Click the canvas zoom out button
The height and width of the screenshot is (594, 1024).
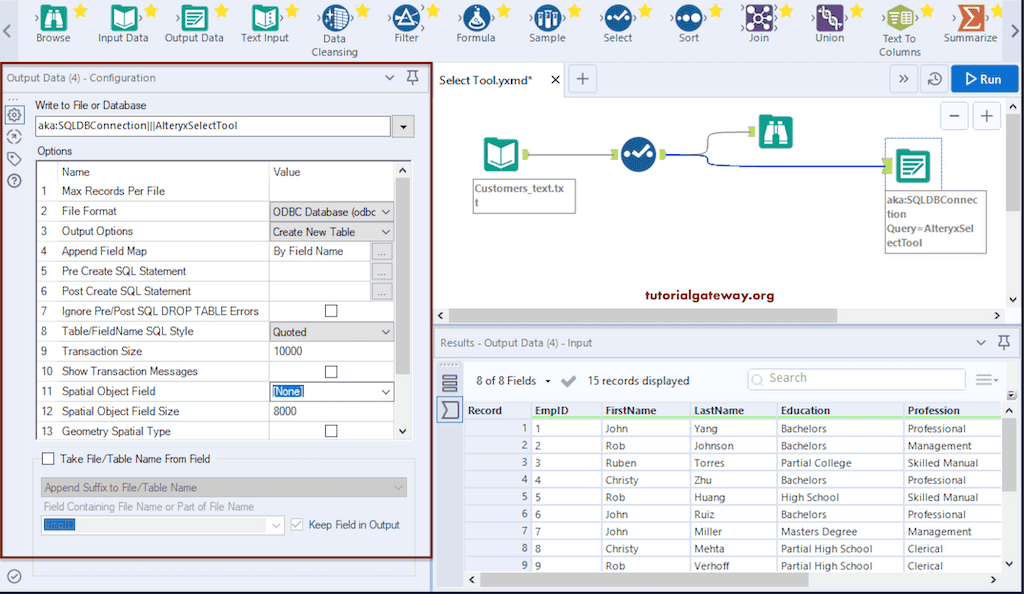[954, 115]
